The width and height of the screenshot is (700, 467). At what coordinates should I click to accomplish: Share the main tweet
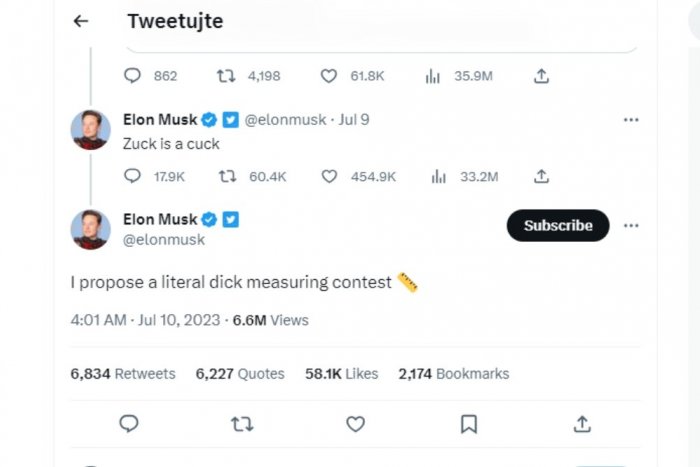[582, 424]
